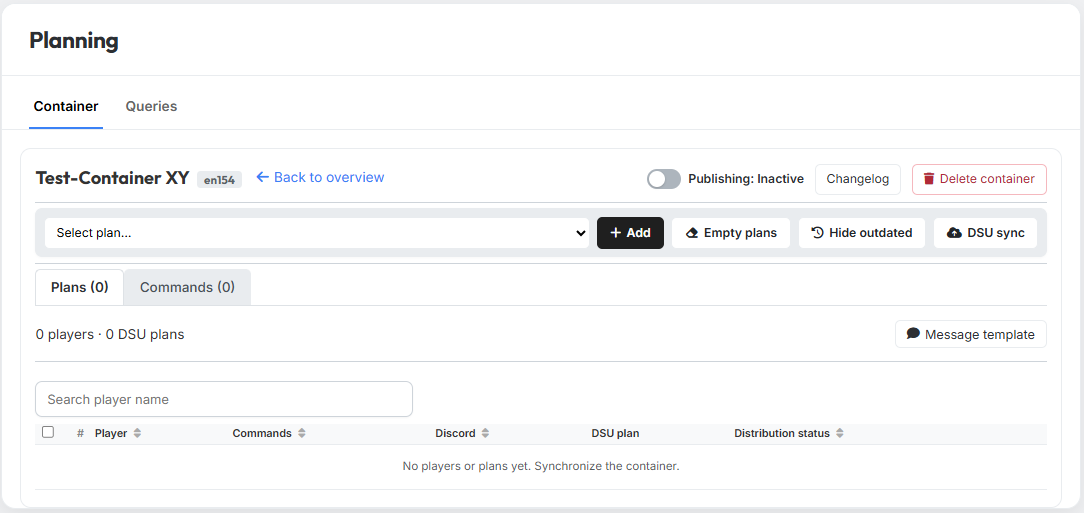The image size is (1084, 513).
Task: Open the Changelog
Action: (858, 179)
